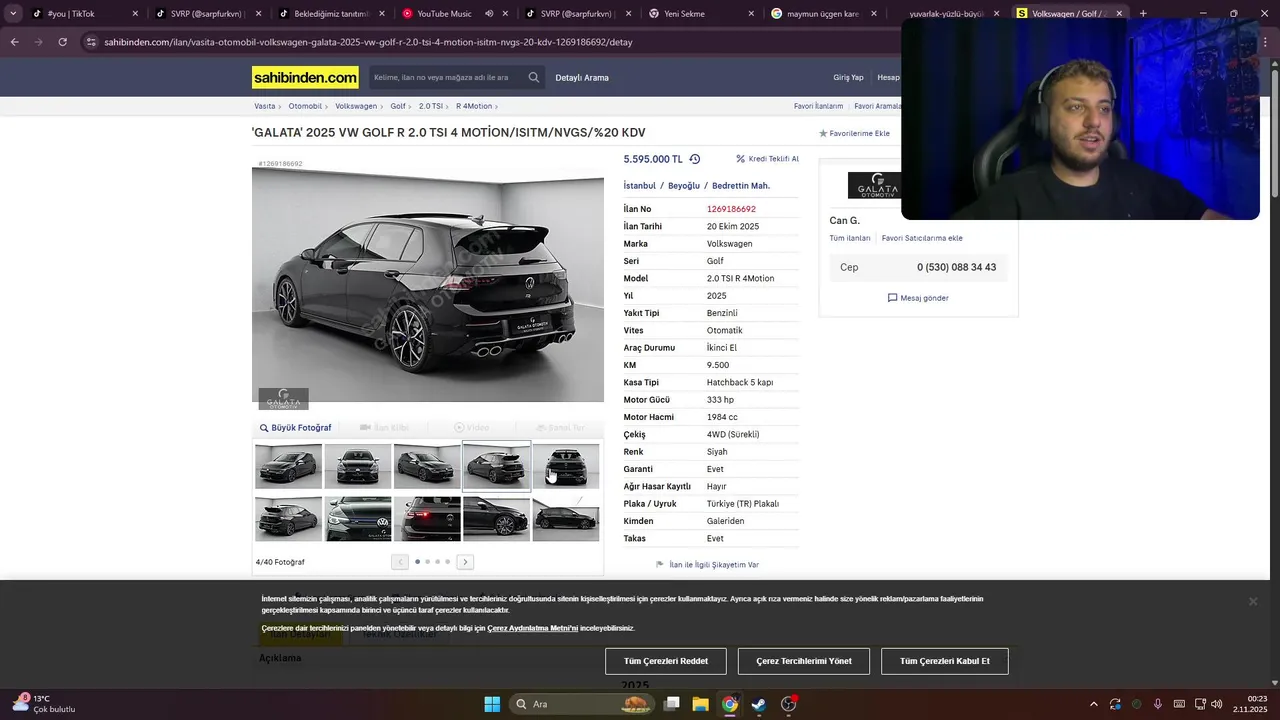Open OBS Studio from taskbar
1280x720 pixels.
pos(789,704)
